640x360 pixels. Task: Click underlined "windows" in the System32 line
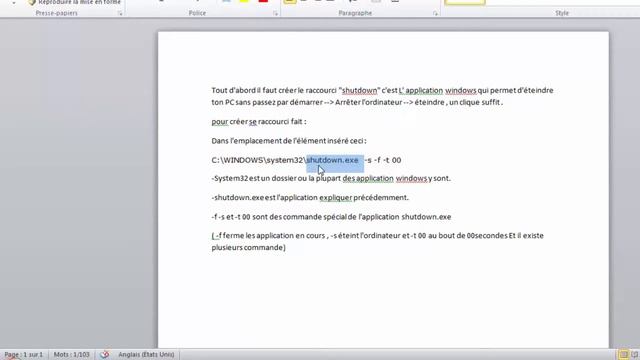pyautogui.click(x=411, y=178)
